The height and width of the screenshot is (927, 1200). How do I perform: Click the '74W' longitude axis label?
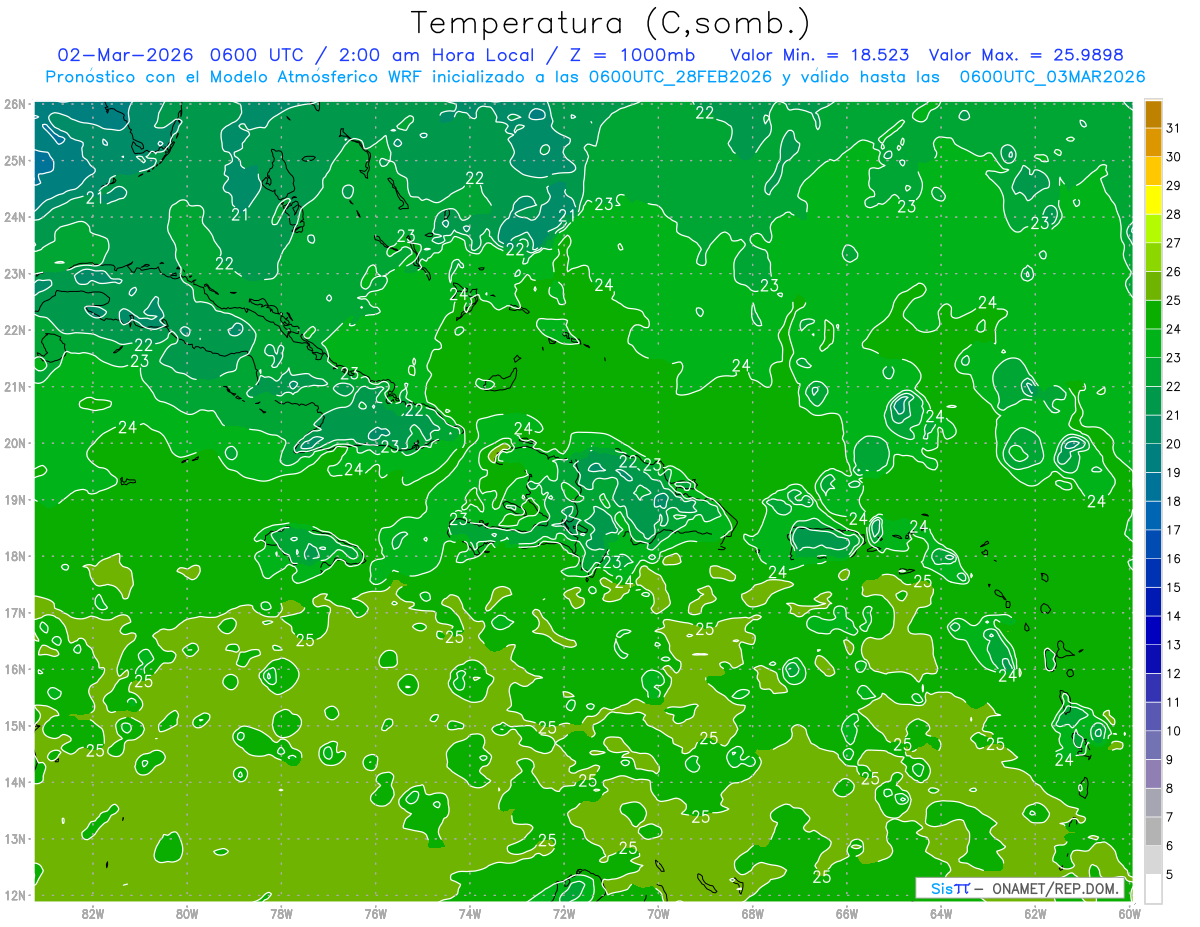470,913
